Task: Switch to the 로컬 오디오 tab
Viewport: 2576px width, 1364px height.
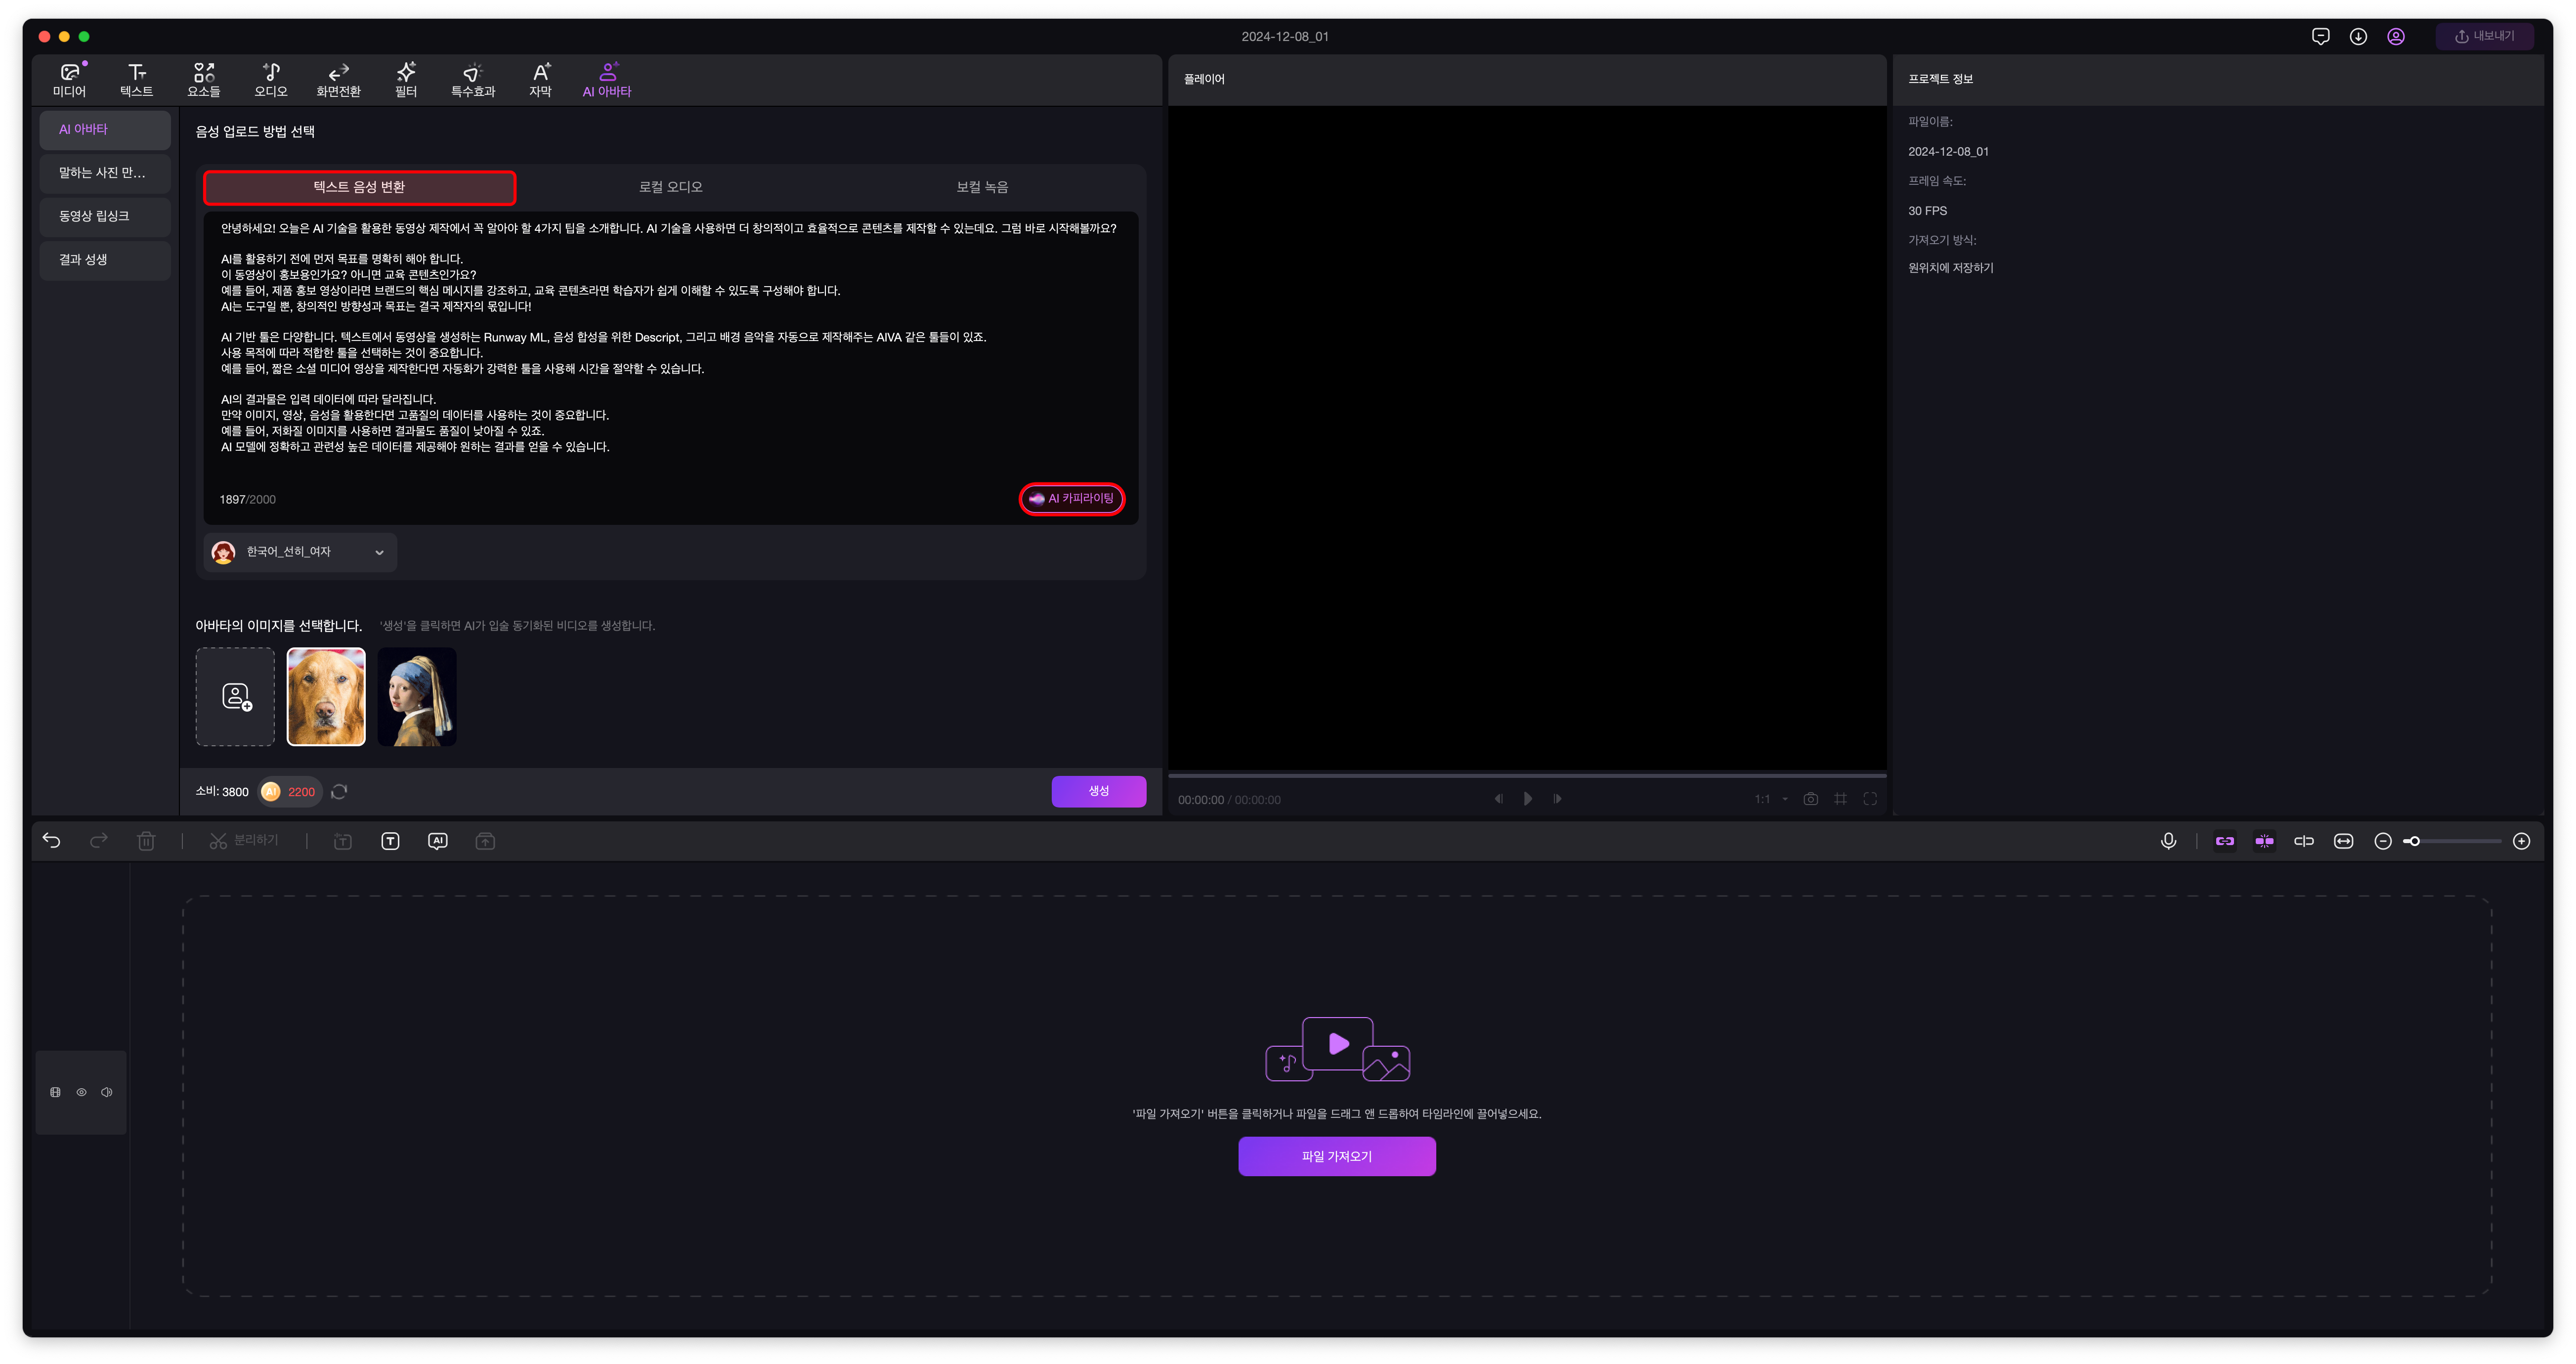Action: (x=671, y=187)
